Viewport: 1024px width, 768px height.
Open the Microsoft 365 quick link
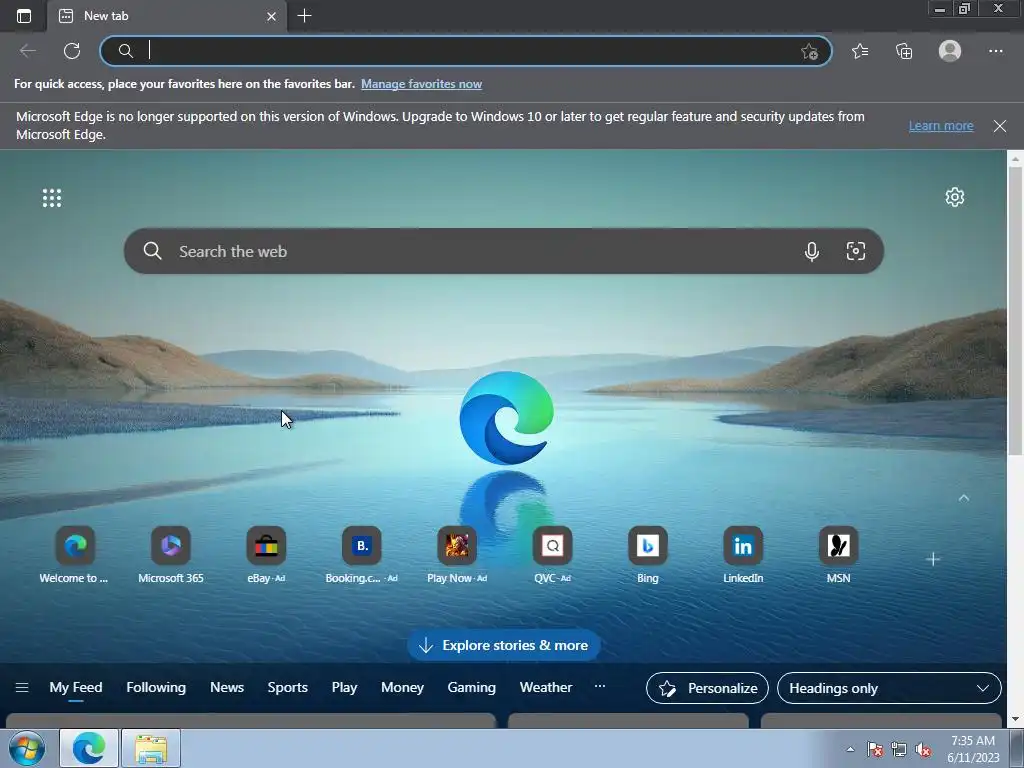point(170,555)
